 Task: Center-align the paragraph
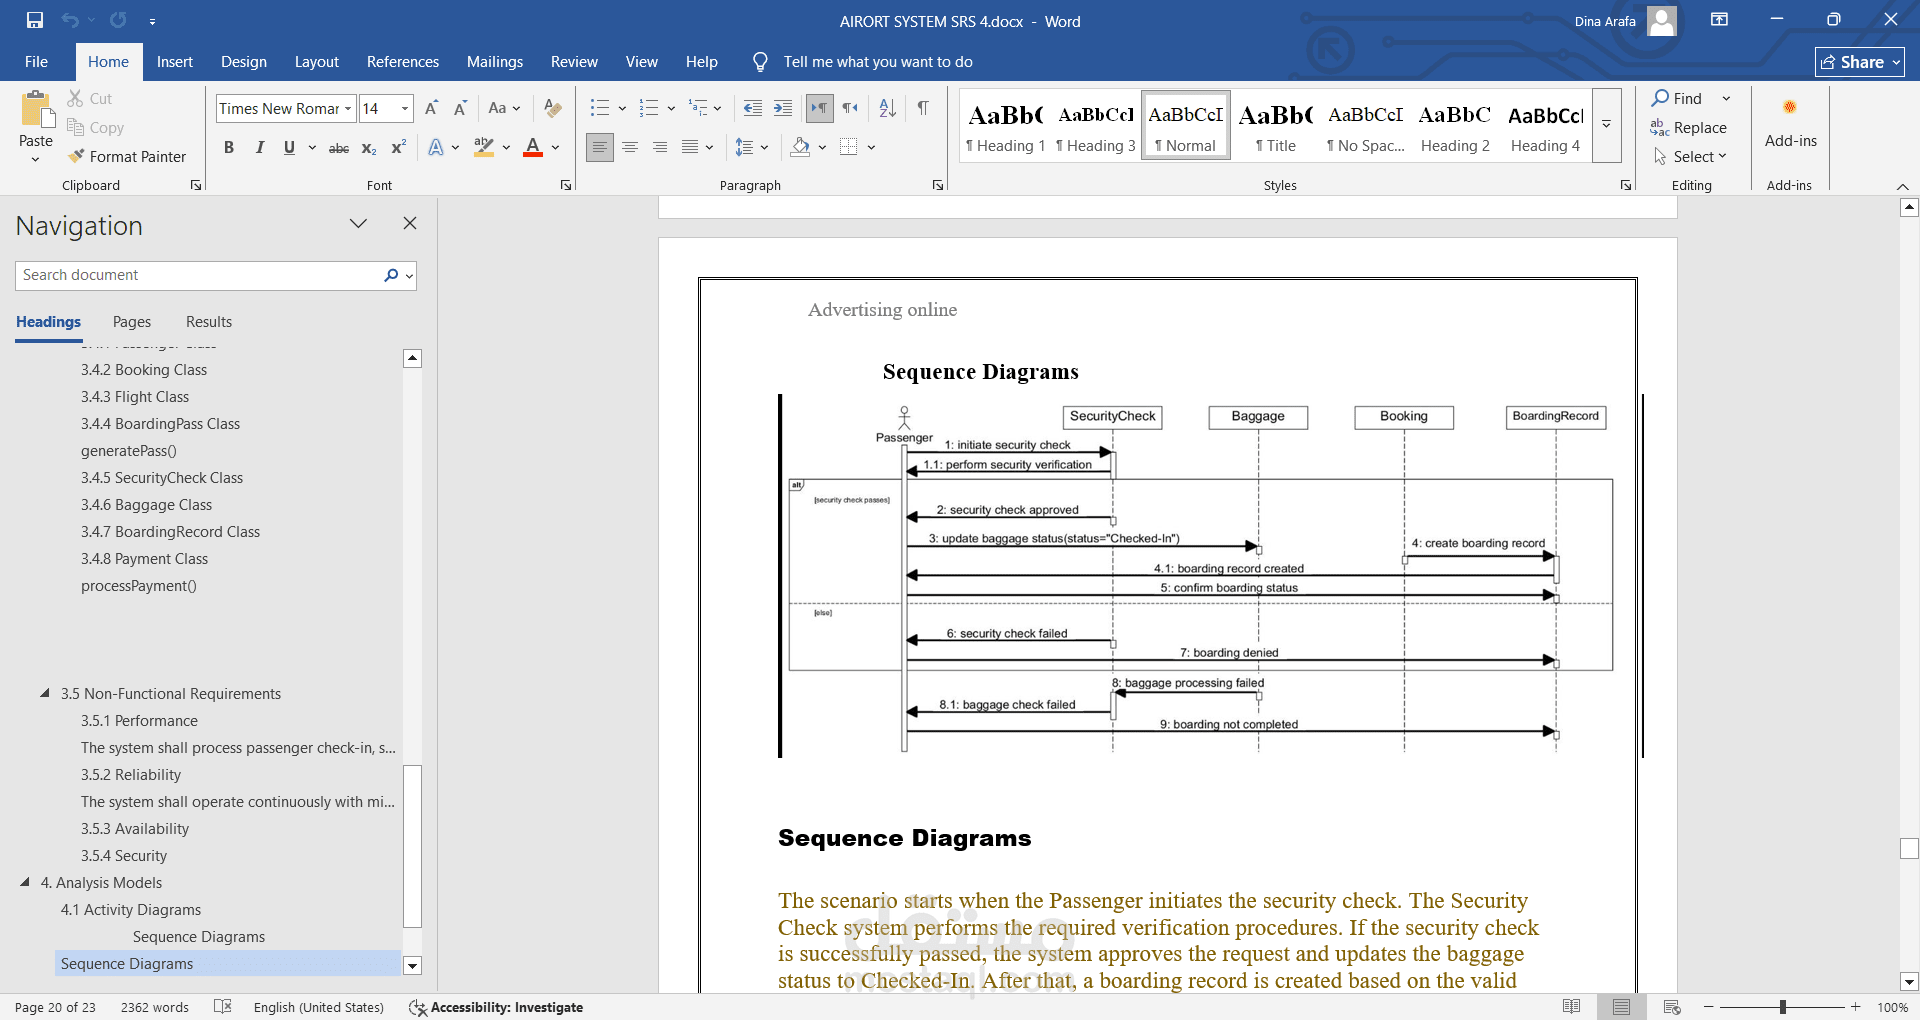coord(630,147)
